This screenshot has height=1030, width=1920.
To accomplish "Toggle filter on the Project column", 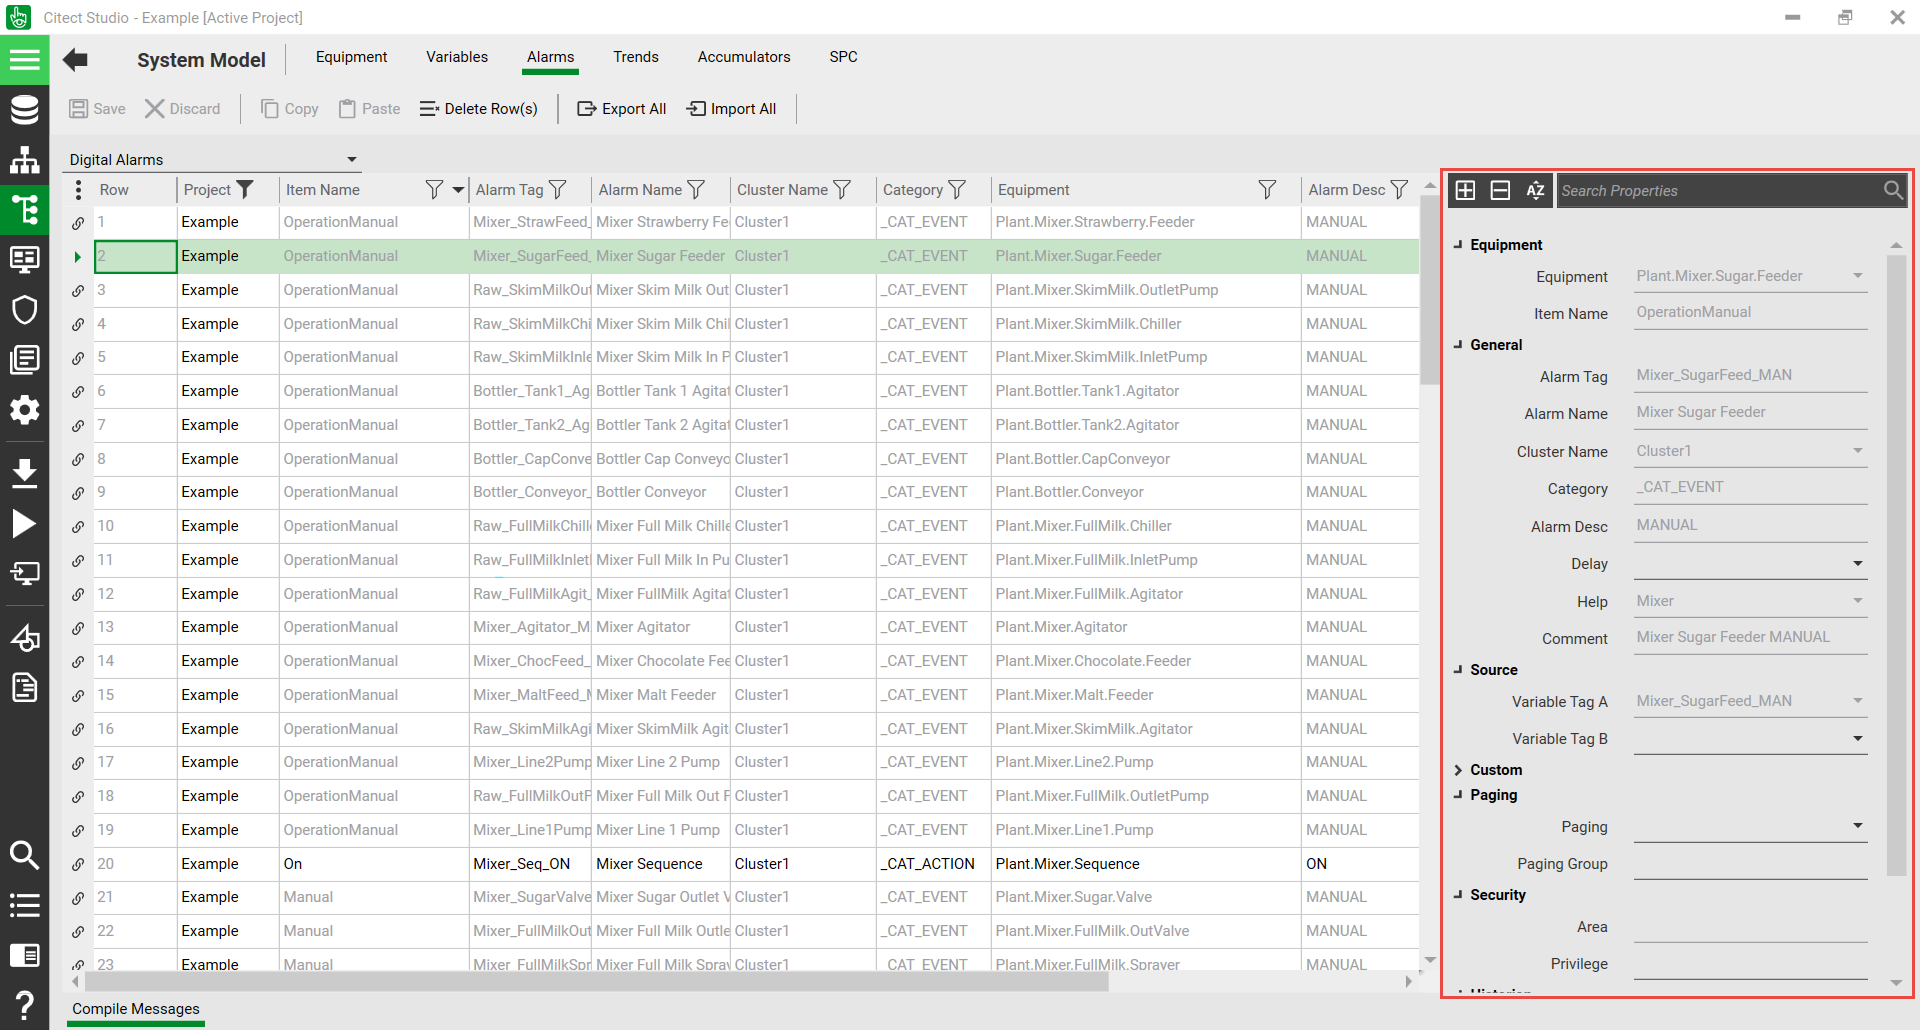I will tap(245, 190).
